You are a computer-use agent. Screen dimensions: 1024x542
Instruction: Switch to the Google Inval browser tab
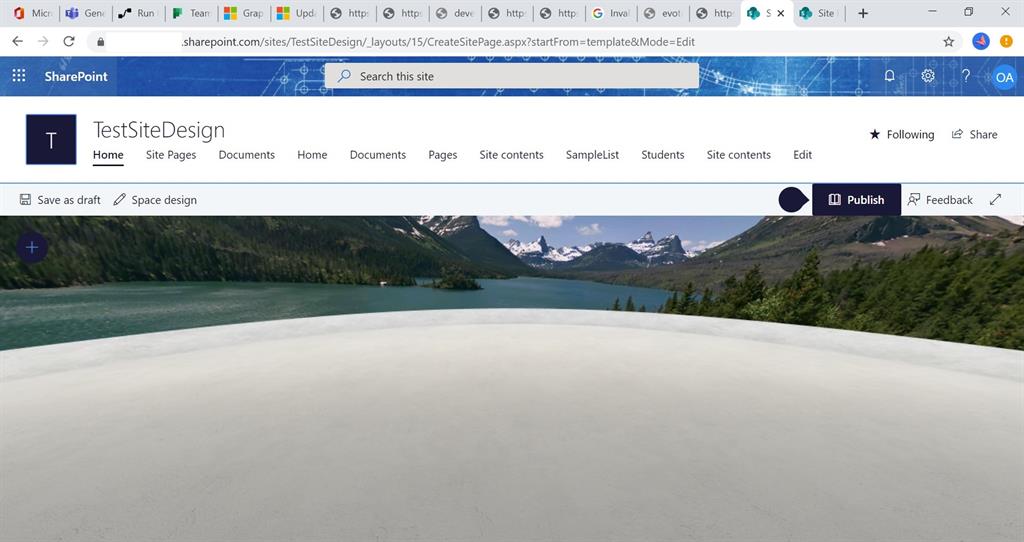[611, 13]
